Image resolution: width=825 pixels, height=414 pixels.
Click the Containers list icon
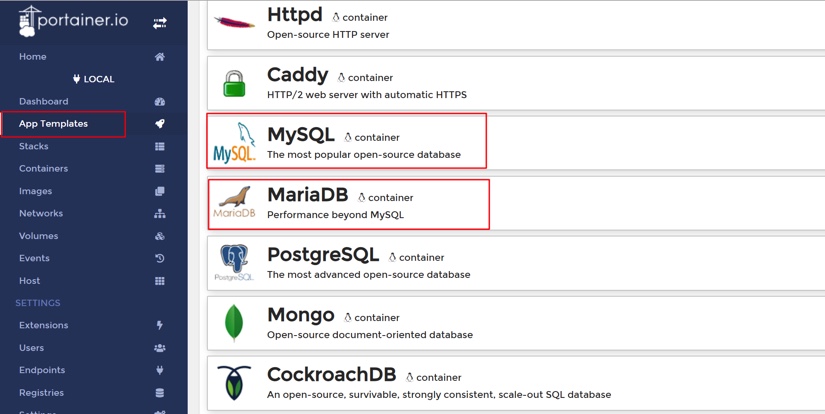tap(160, 169)
